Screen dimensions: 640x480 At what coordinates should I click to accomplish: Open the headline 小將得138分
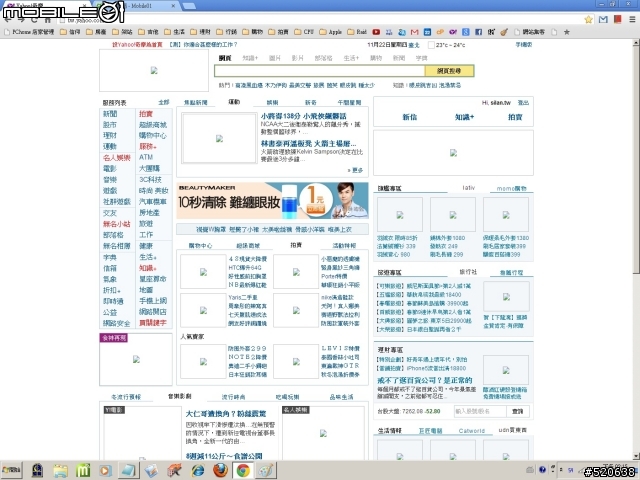(304, 116)
